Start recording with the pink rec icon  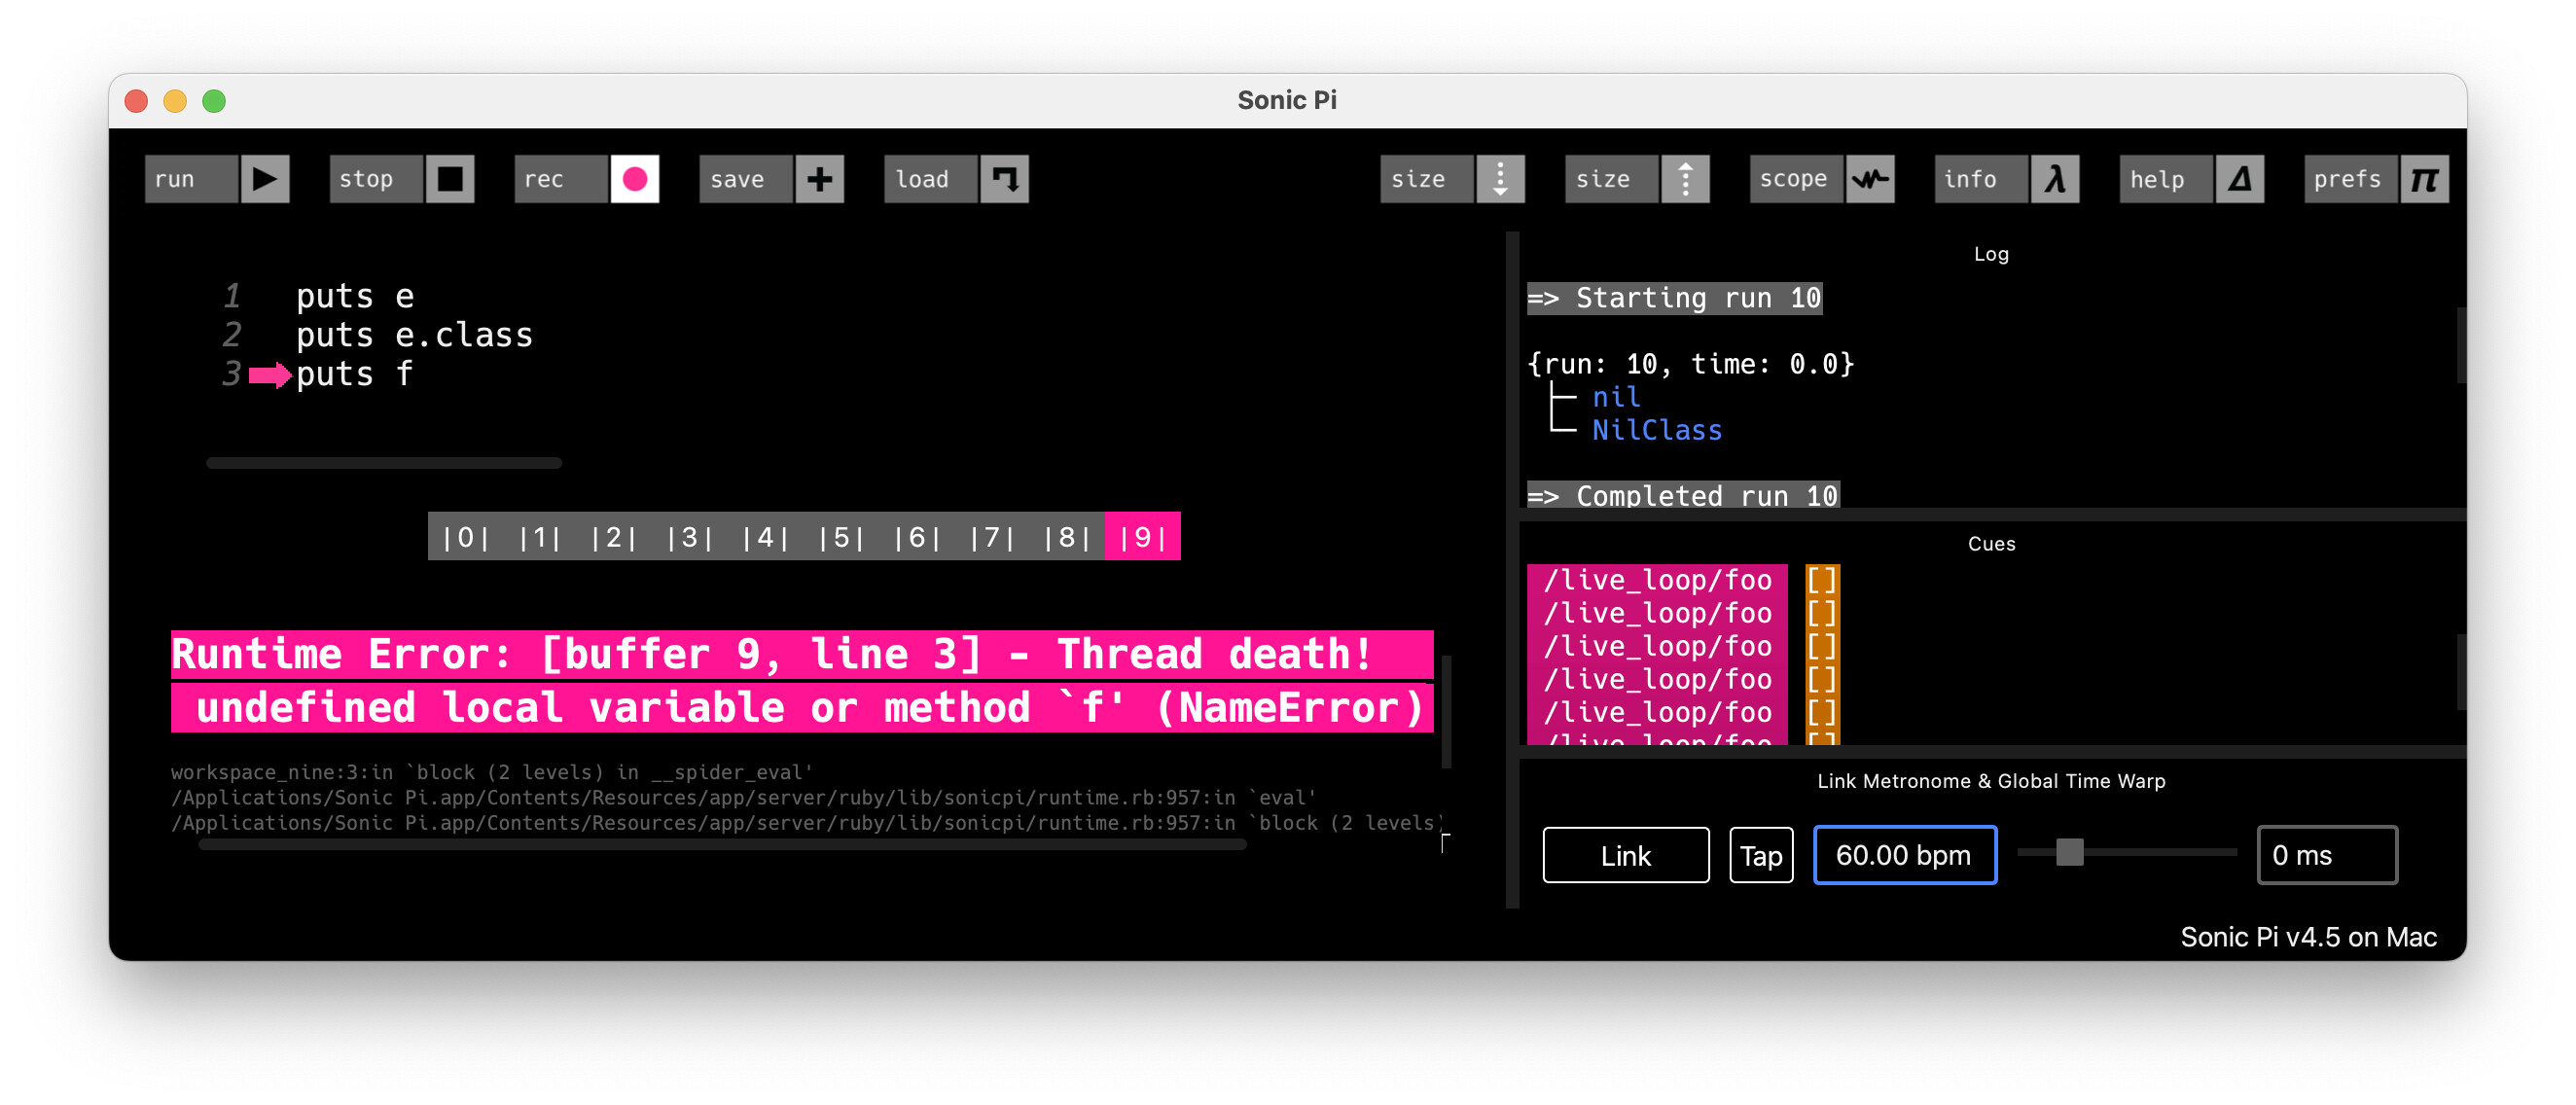(634, 179)
